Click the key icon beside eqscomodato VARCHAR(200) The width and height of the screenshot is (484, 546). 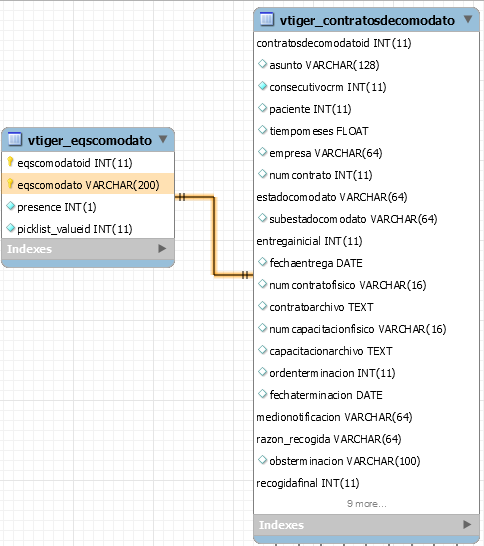[10, 184]
